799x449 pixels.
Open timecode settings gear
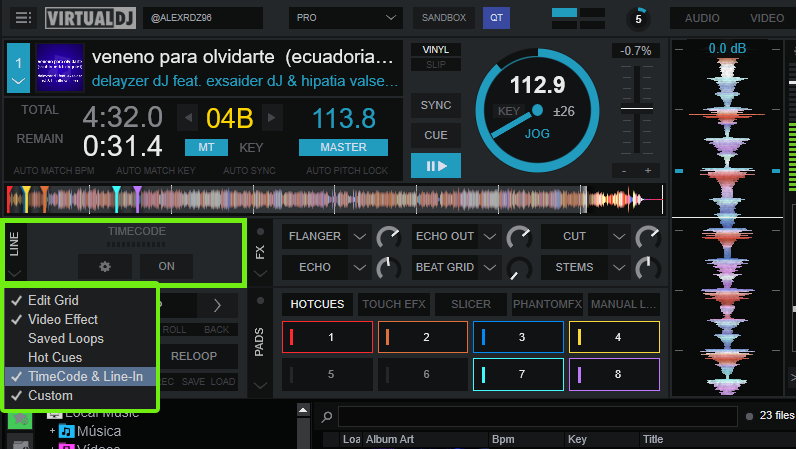pyautogui.click(x=105, y=267)
